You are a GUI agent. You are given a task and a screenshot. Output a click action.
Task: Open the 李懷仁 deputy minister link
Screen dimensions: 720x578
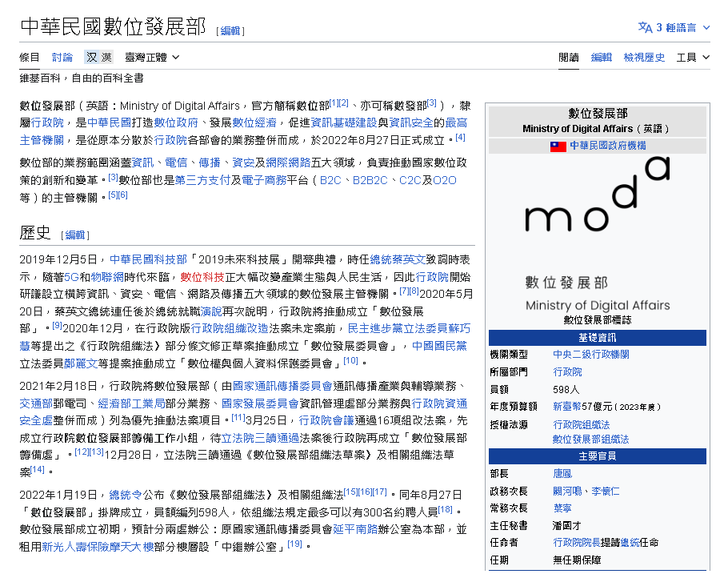pyautogui.click(x=605, y=491)
